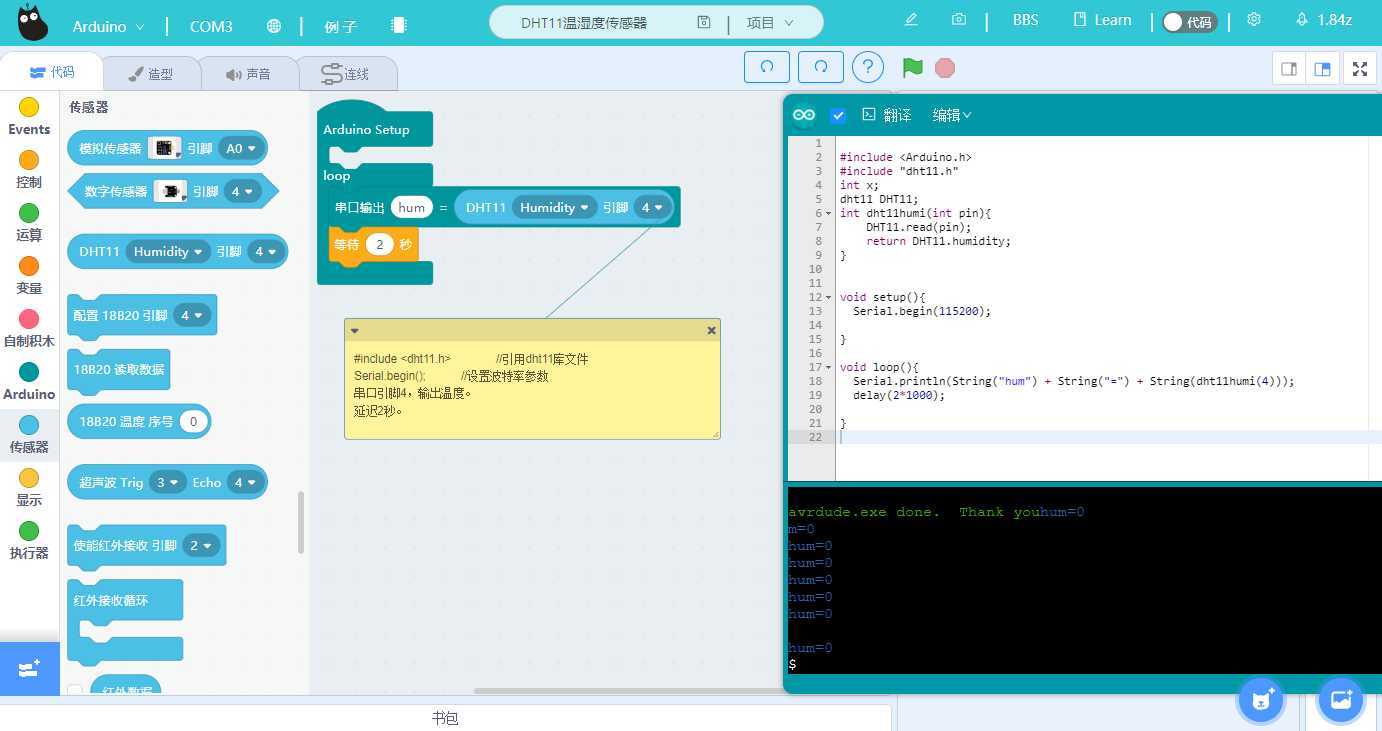
Task: Open Echo 4 dropdown on 超声波 block
Action: (x=244, y=482)
